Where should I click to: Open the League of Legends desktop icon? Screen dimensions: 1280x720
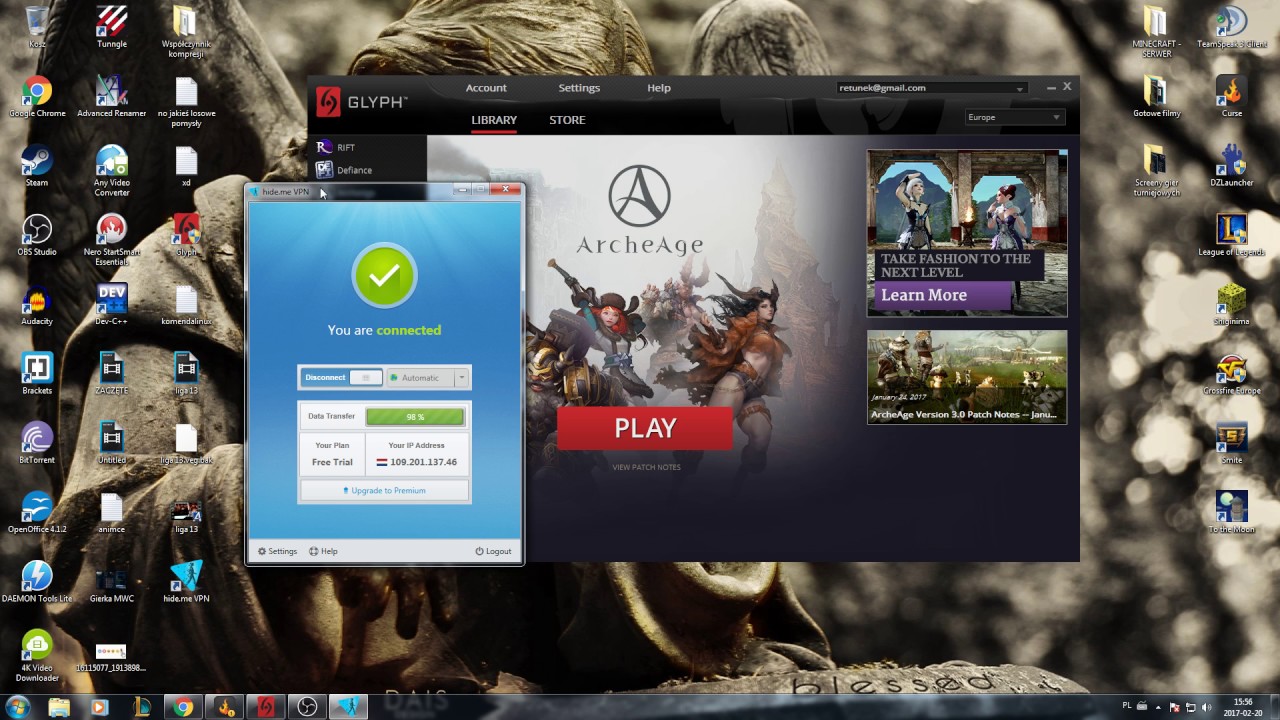pos(1231,234)
